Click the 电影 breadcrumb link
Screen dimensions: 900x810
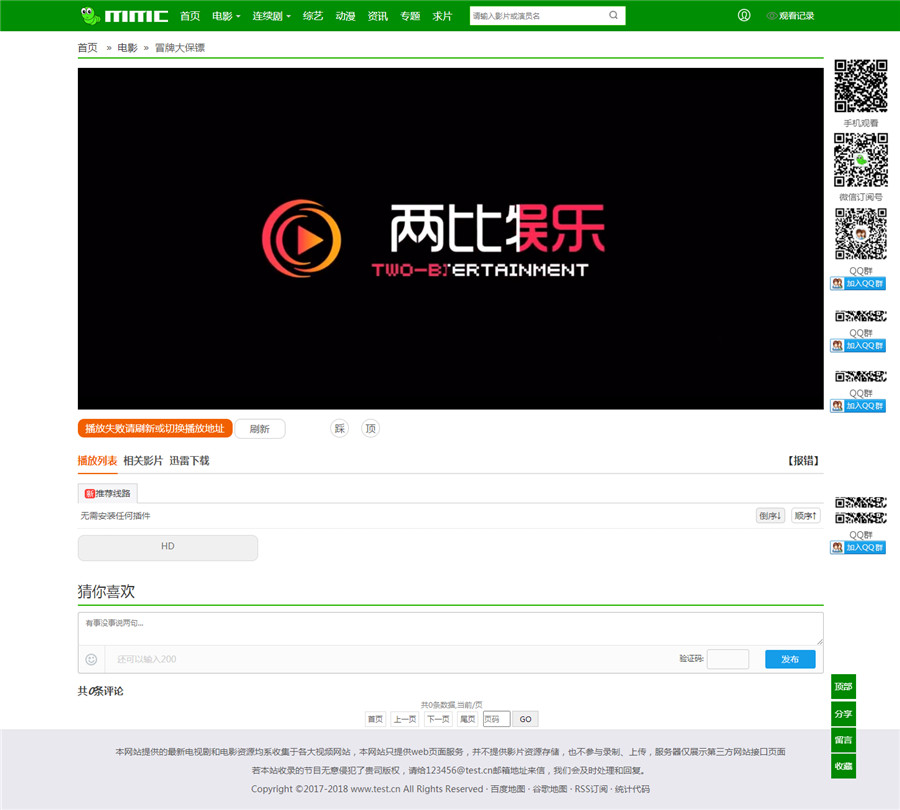[127, 48]
